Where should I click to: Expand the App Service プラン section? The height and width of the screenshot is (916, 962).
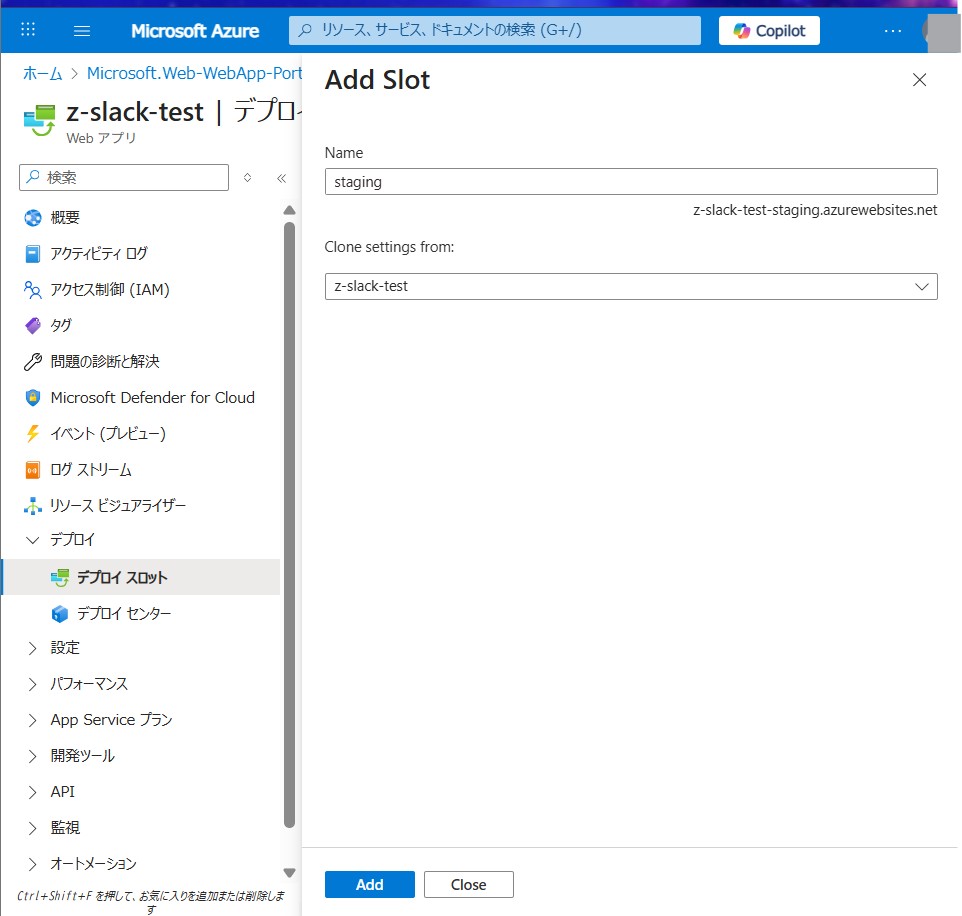pyautogui.click(x=33, y=720)
